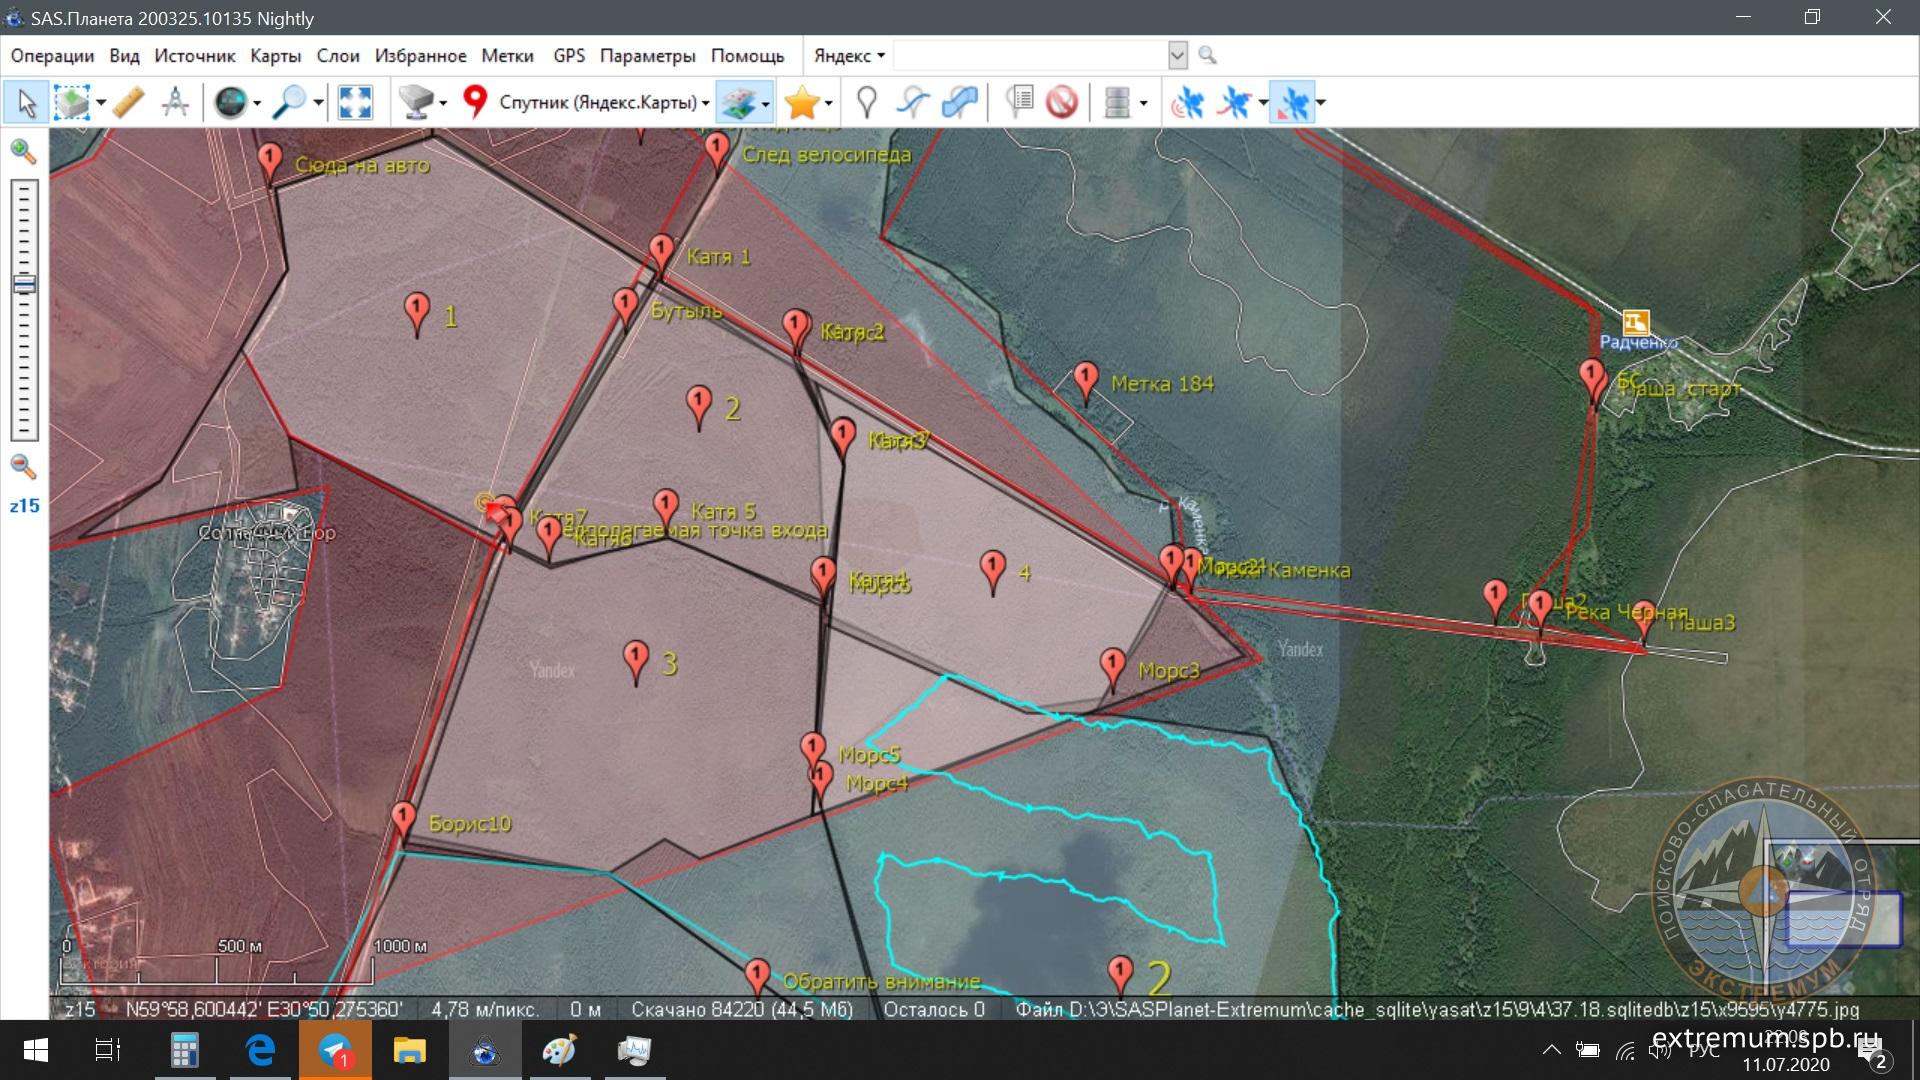Select the add path tool
The height and width of the screenshot is (1080, 1920).
click(x=913, y=102)
